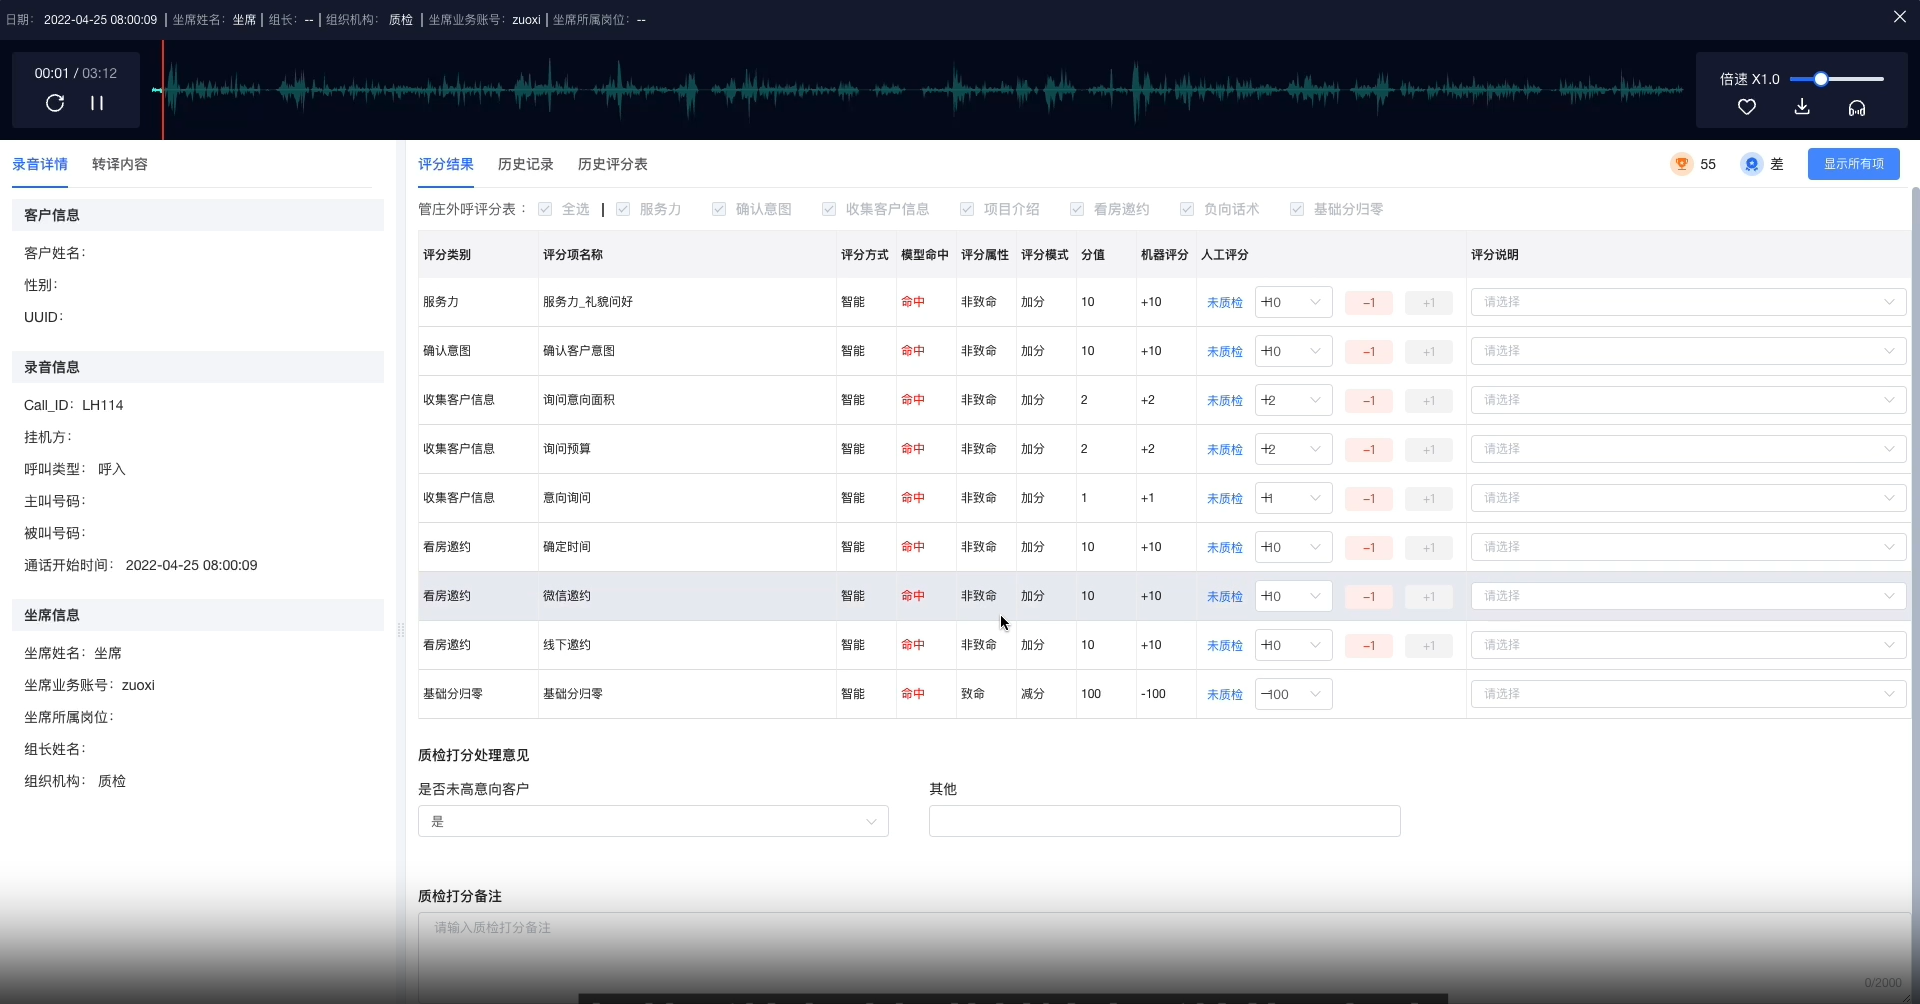Click 未质检 link in 基础分归零 row
The width and height of the screenshot is (1920, 1004).
tap(1225, 695)
